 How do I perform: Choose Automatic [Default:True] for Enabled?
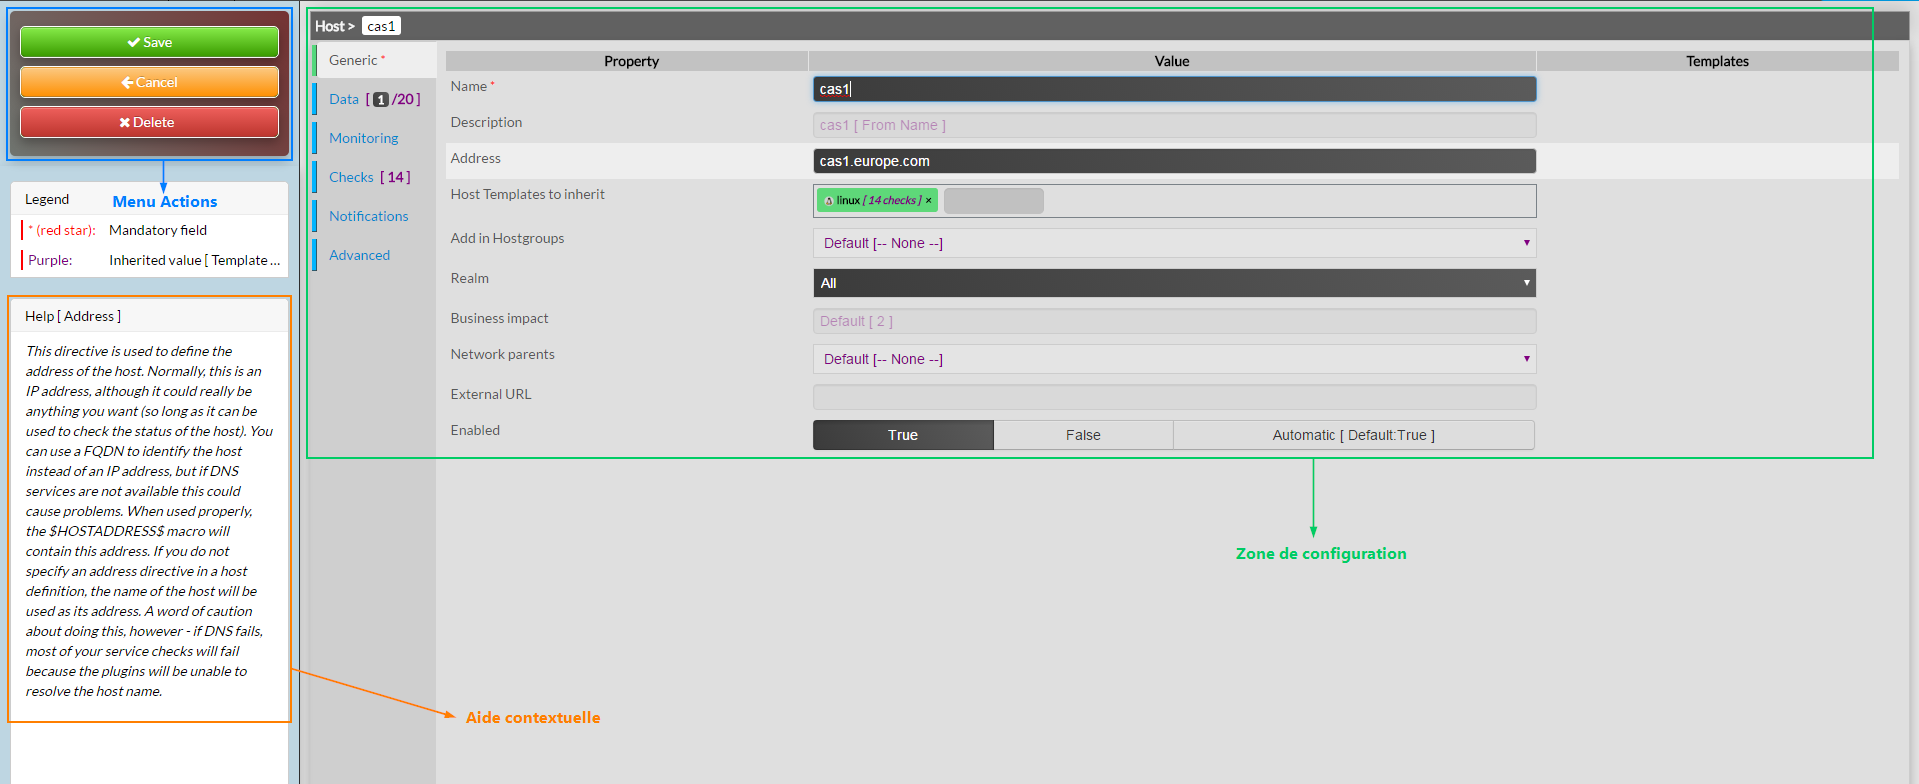1352,435
